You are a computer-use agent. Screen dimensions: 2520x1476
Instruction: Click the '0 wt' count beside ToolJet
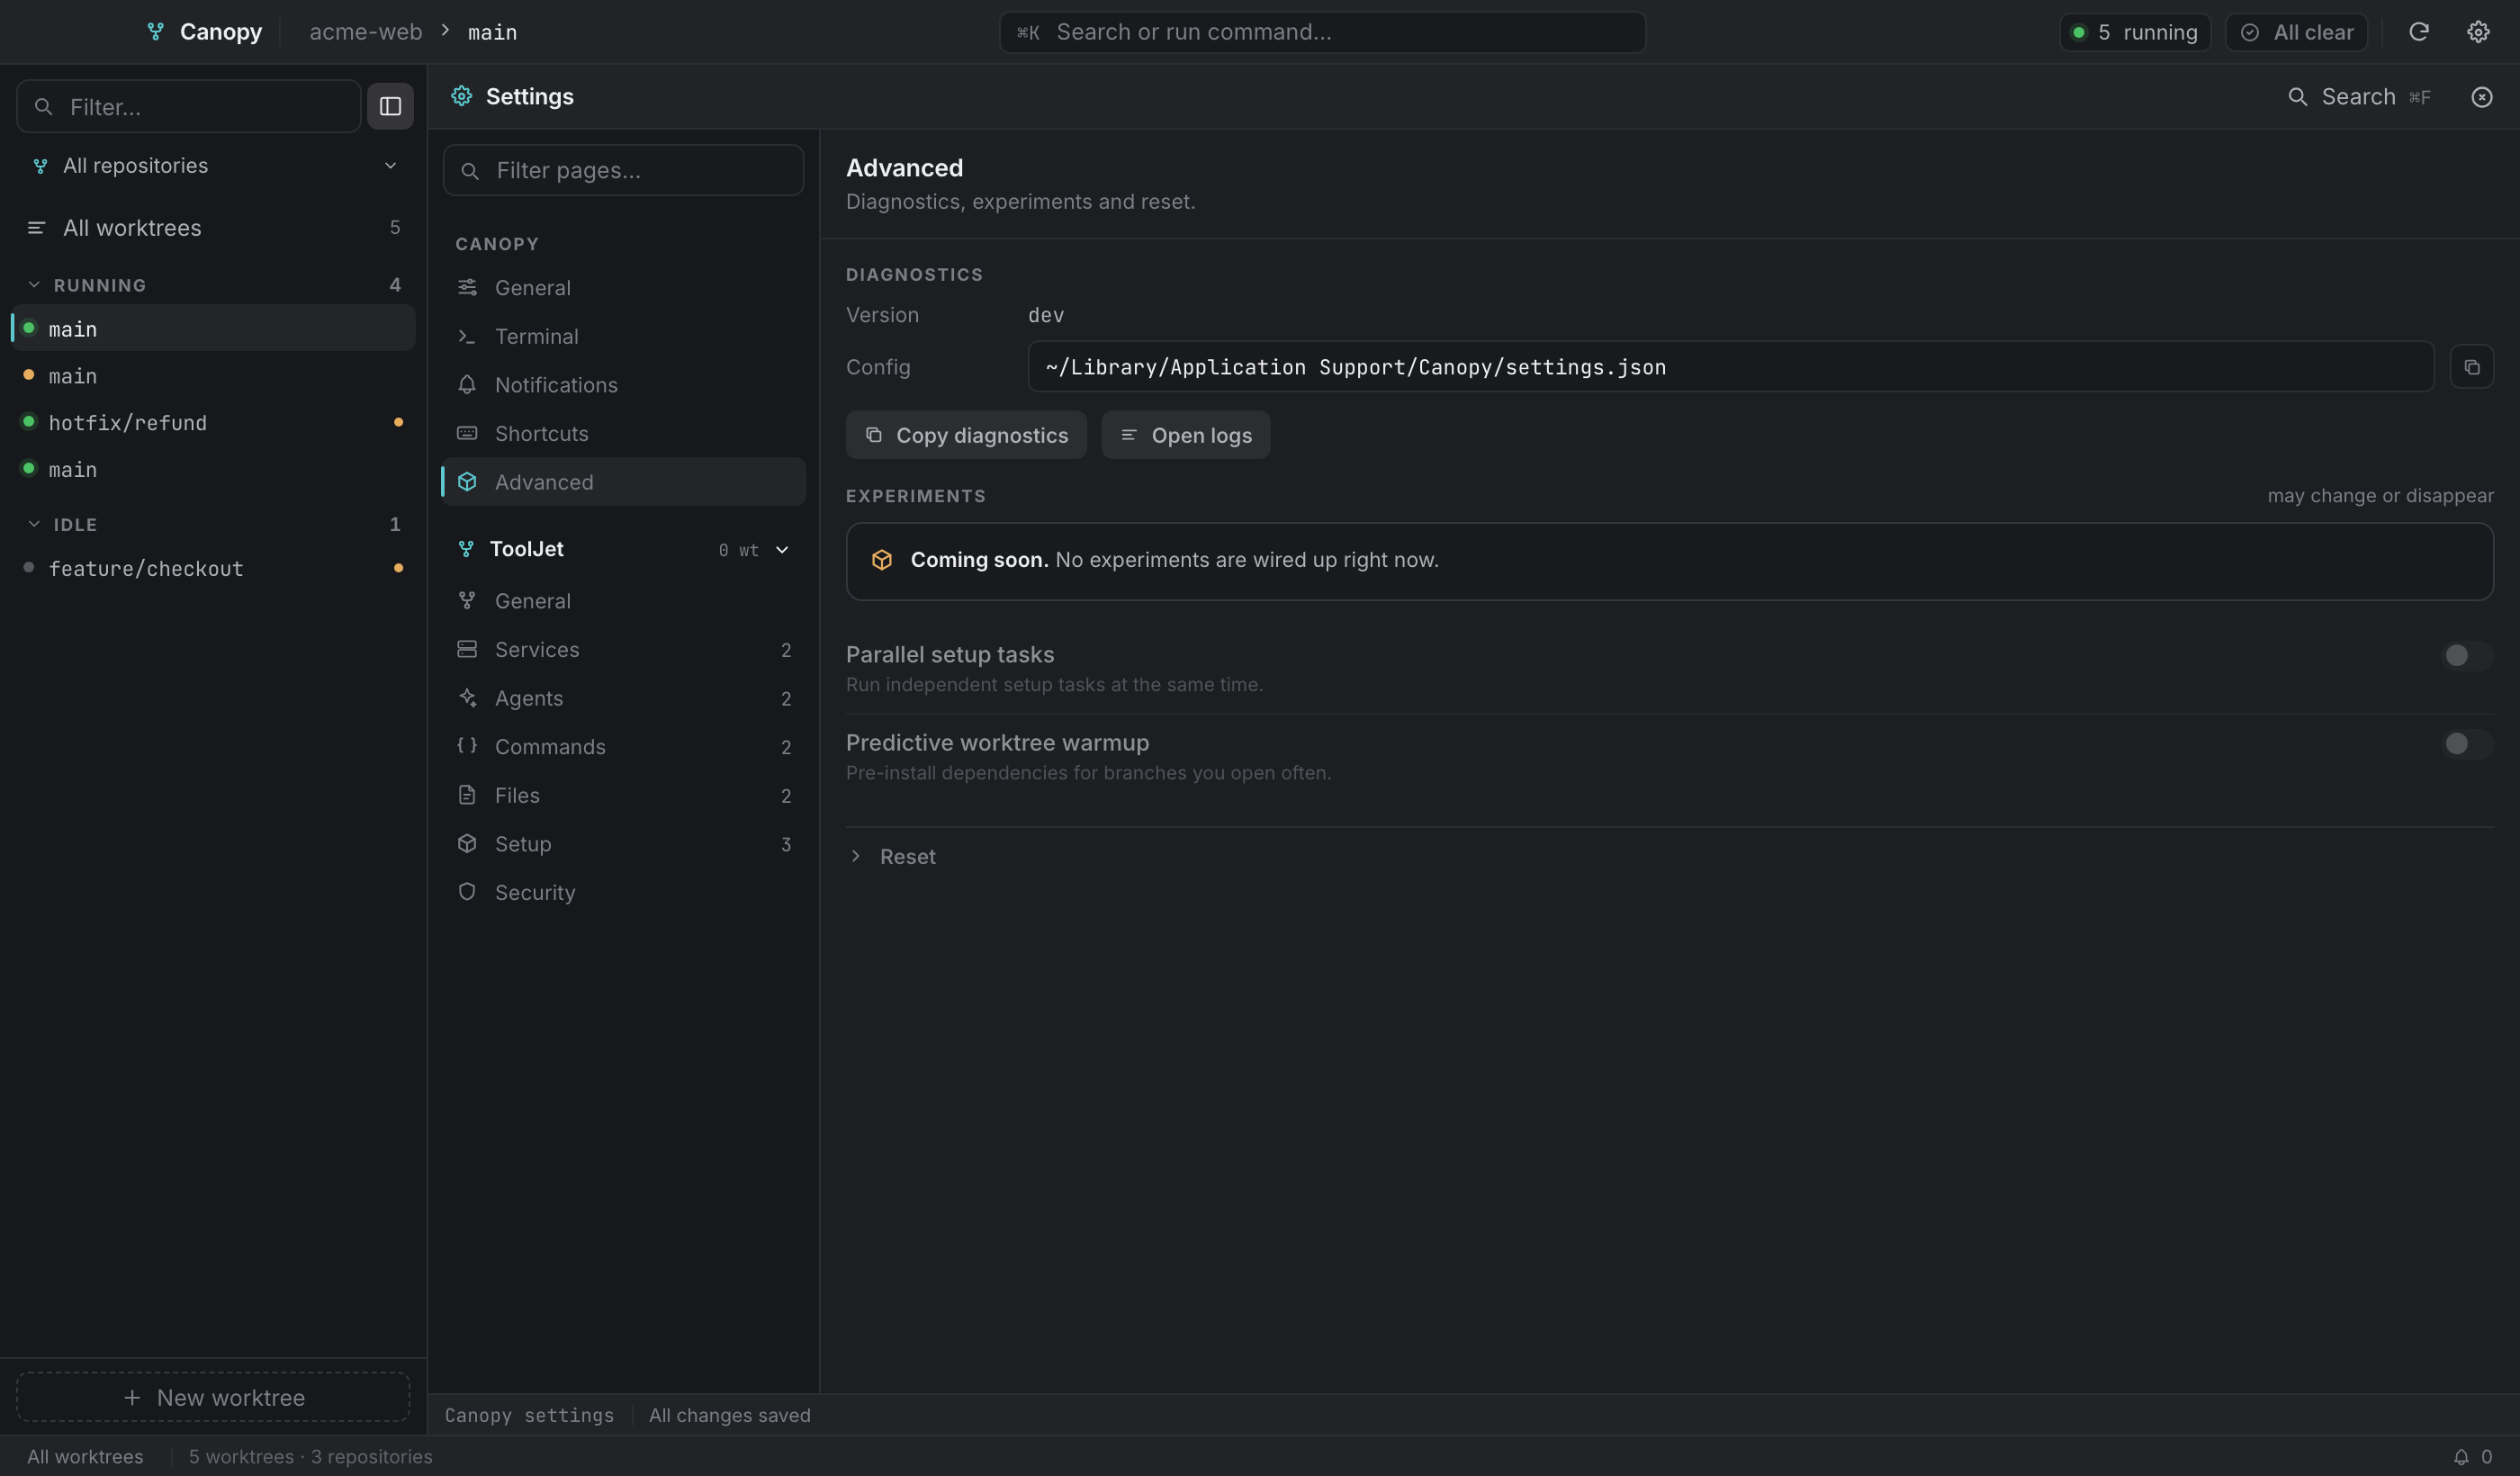pyautogui.click(x=738, y=550)
